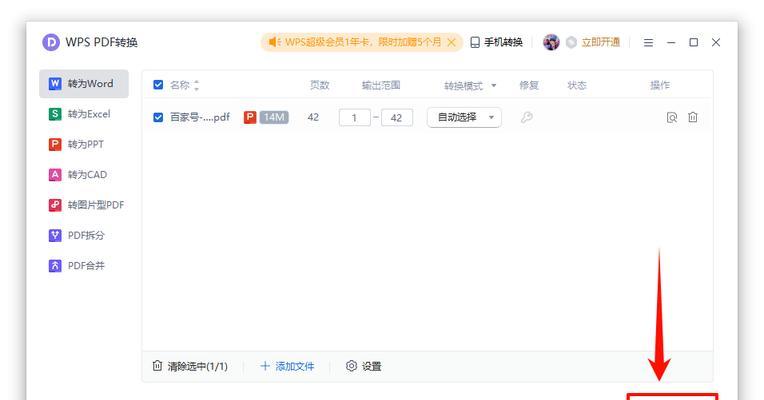Minimize the WPS PDF转换 window
Image resolution: width=764 pixels, height=400 pixels.
(x=671, y=43)
